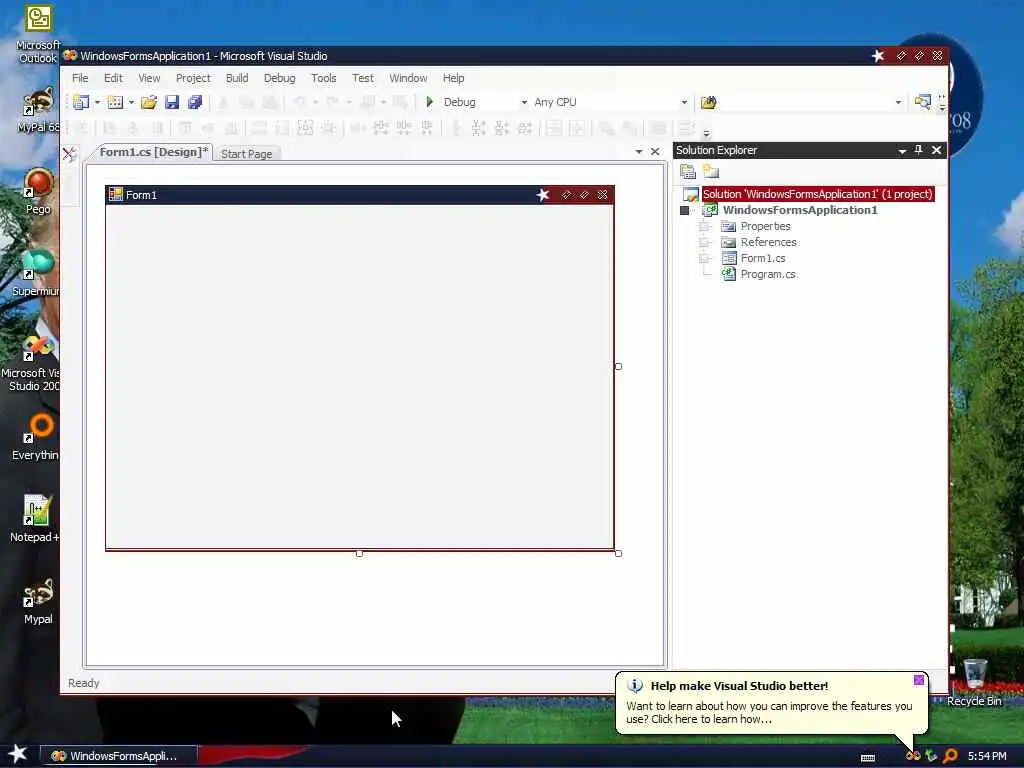The width and height of the screenshot is (1024, 768).
Task: Click the star Start button on taskbar
Action: coord(18,754)
